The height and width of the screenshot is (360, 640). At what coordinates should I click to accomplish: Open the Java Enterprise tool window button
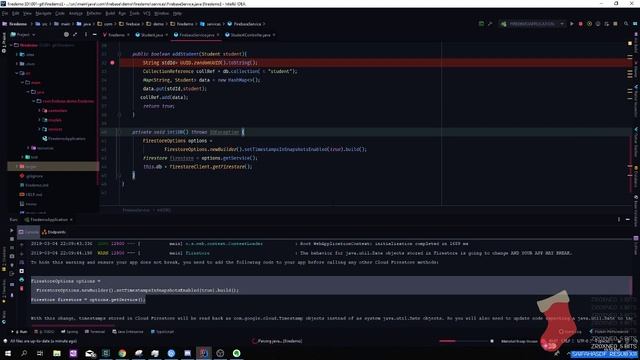tap(128, 332)
